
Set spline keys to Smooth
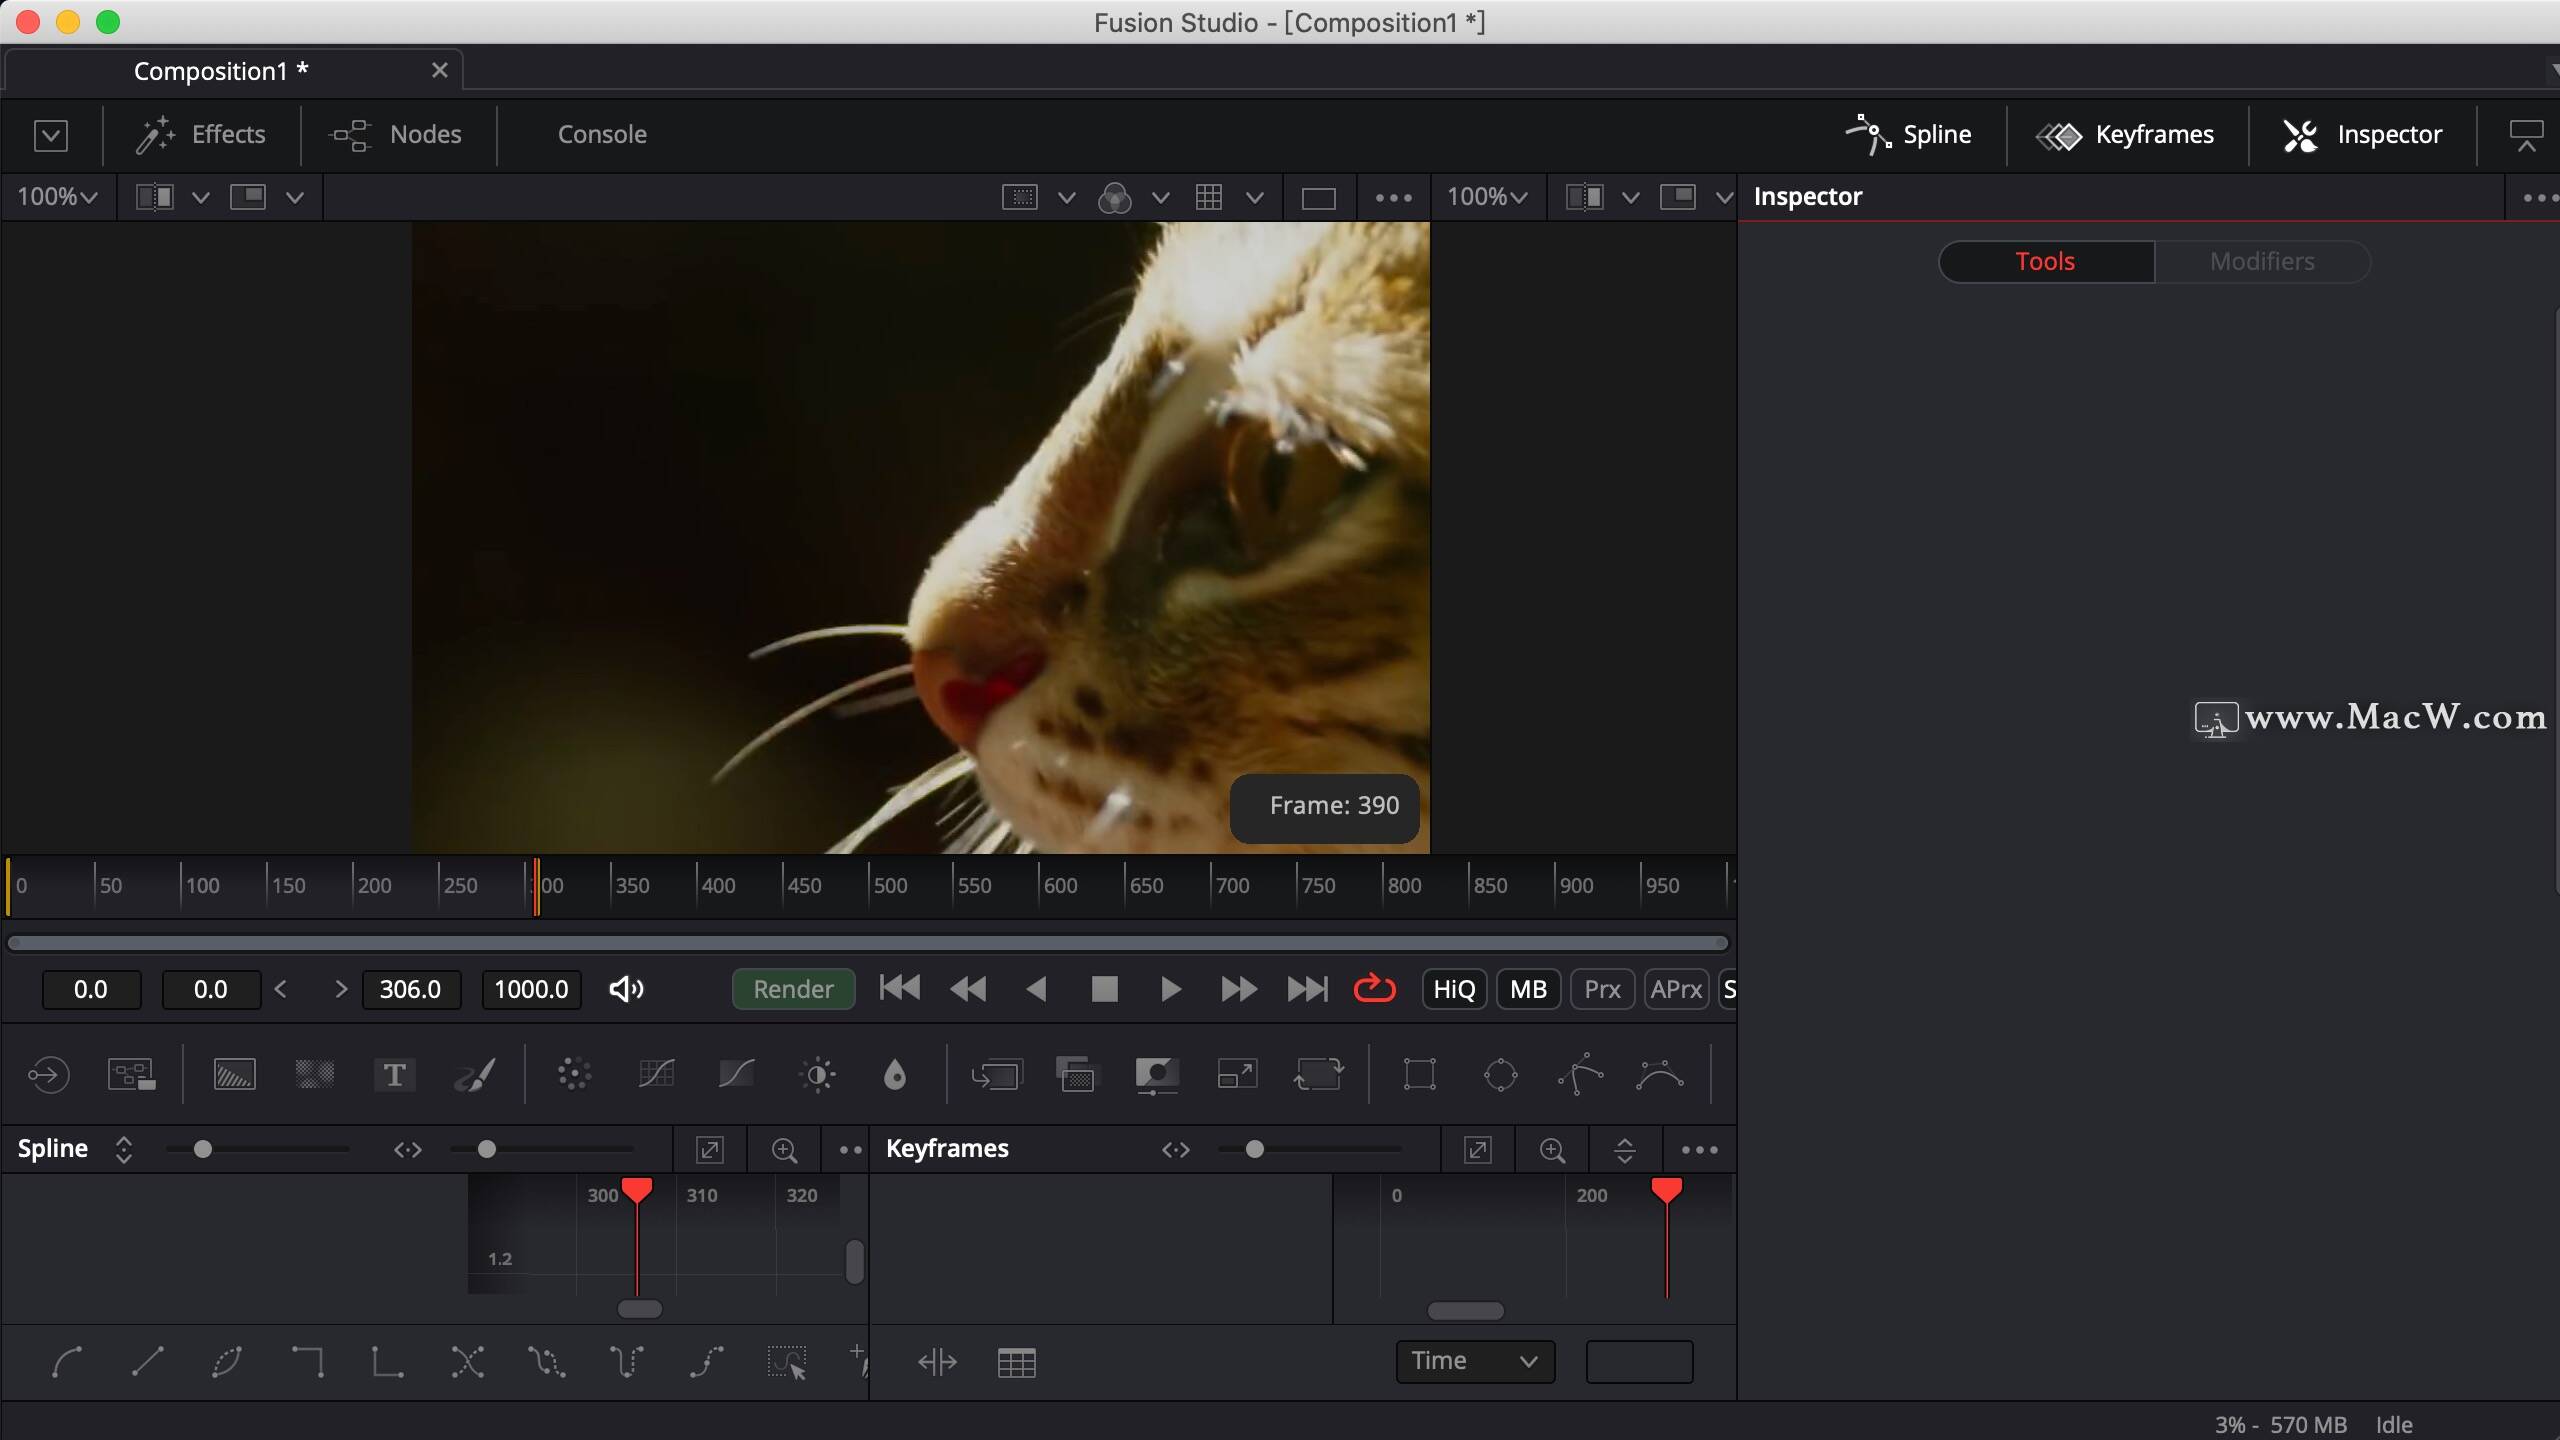click(67, 1362)
